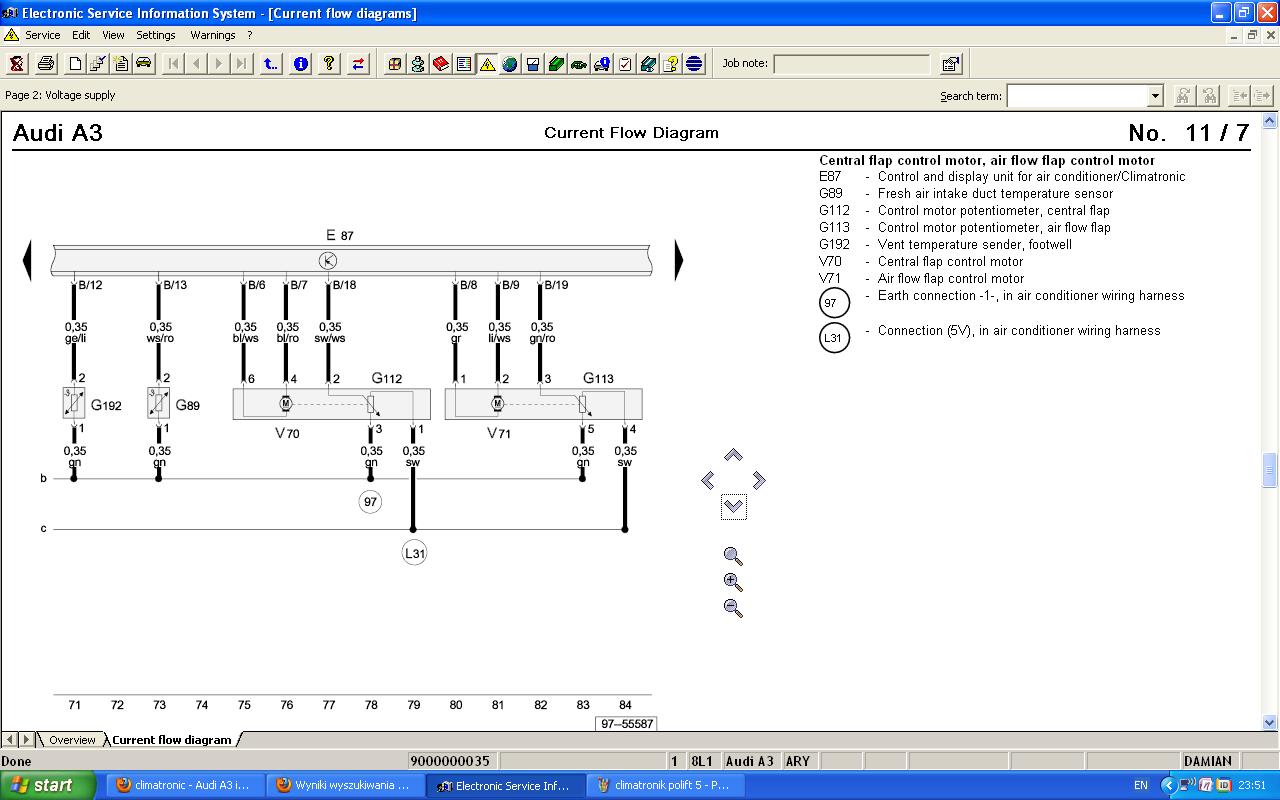The height and width of the screenshot is (800, 1280).
Task: Click the scrollbar down arrow
Action: pos(1270,722)
